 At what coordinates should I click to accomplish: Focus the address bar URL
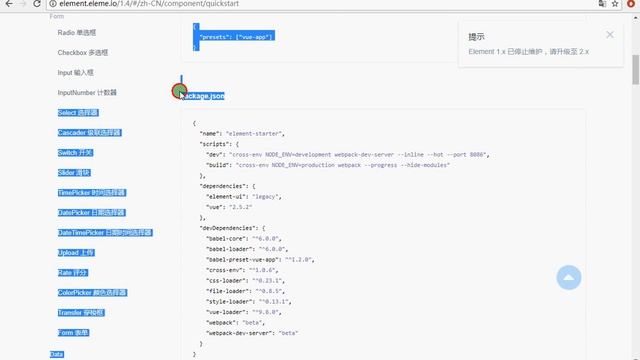(149, 4)
